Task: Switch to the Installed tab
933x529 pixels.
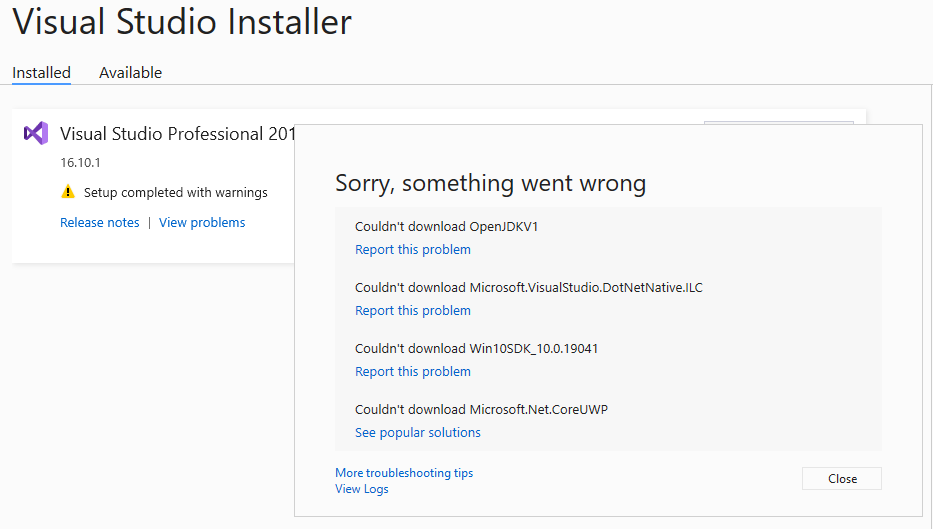Action: click(x=42, y=73)
